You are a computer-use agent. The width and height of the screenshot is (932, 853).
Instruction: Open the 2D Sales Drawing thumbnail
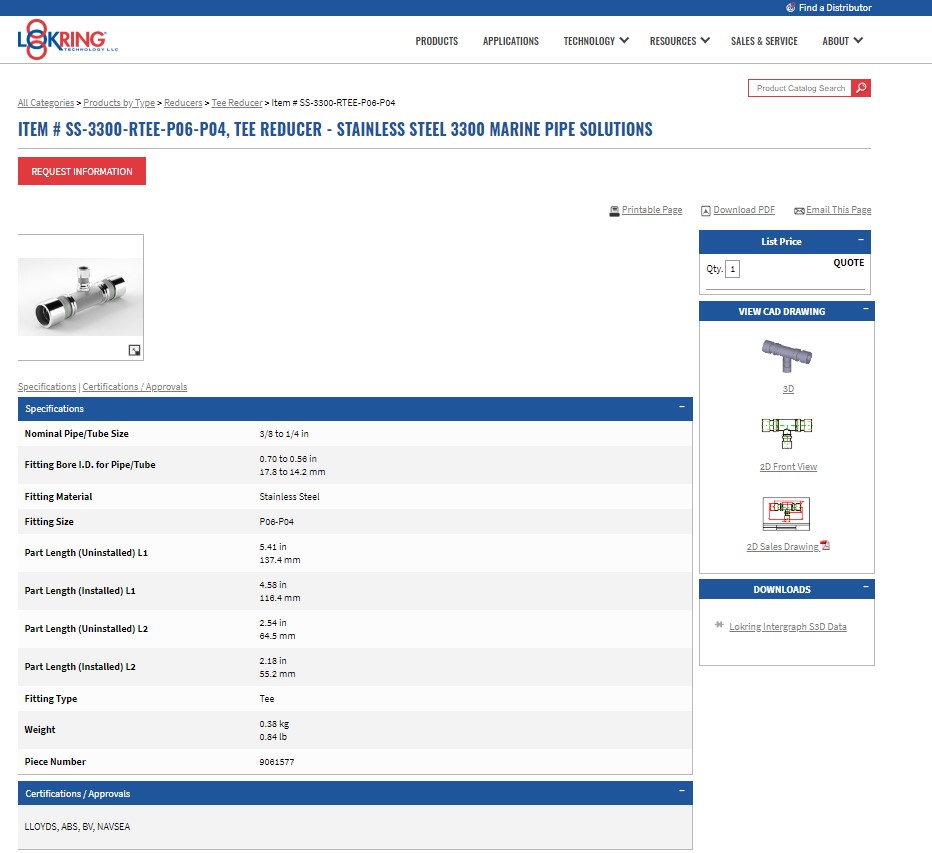[x=786, y=514]
